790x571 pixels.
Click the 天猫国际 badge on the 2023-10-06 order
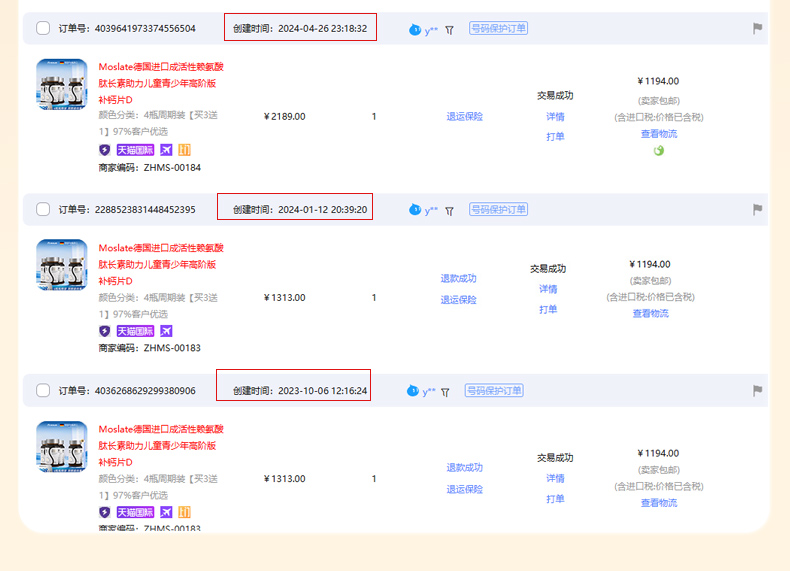135,512
